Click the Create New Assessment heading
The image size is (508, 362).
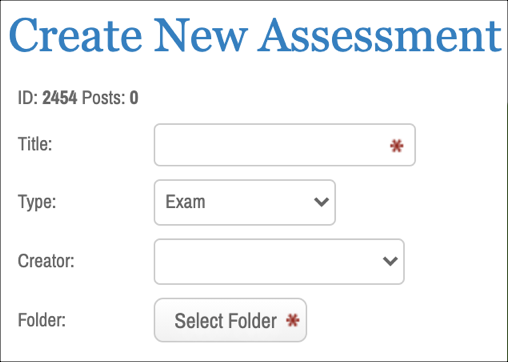tap(255, 35)
